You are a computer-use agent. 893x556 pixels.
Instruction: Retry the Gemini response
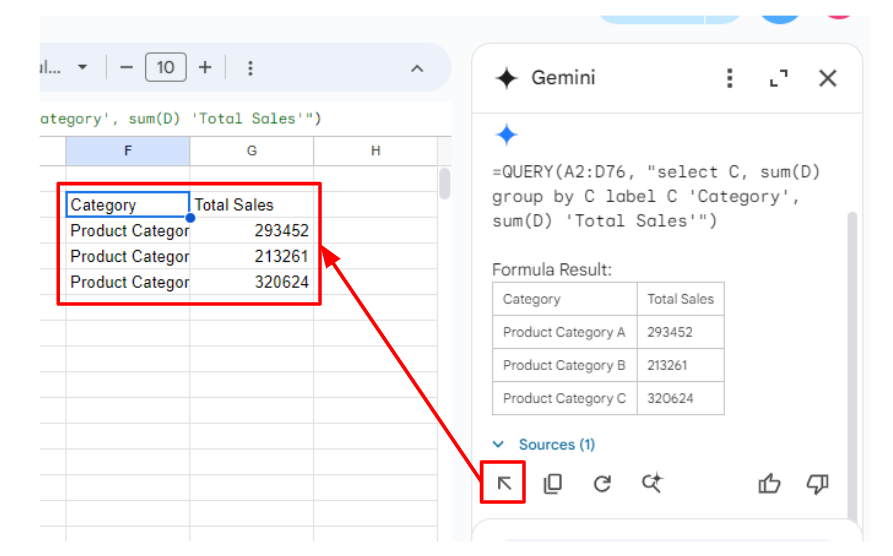(602, 484)
